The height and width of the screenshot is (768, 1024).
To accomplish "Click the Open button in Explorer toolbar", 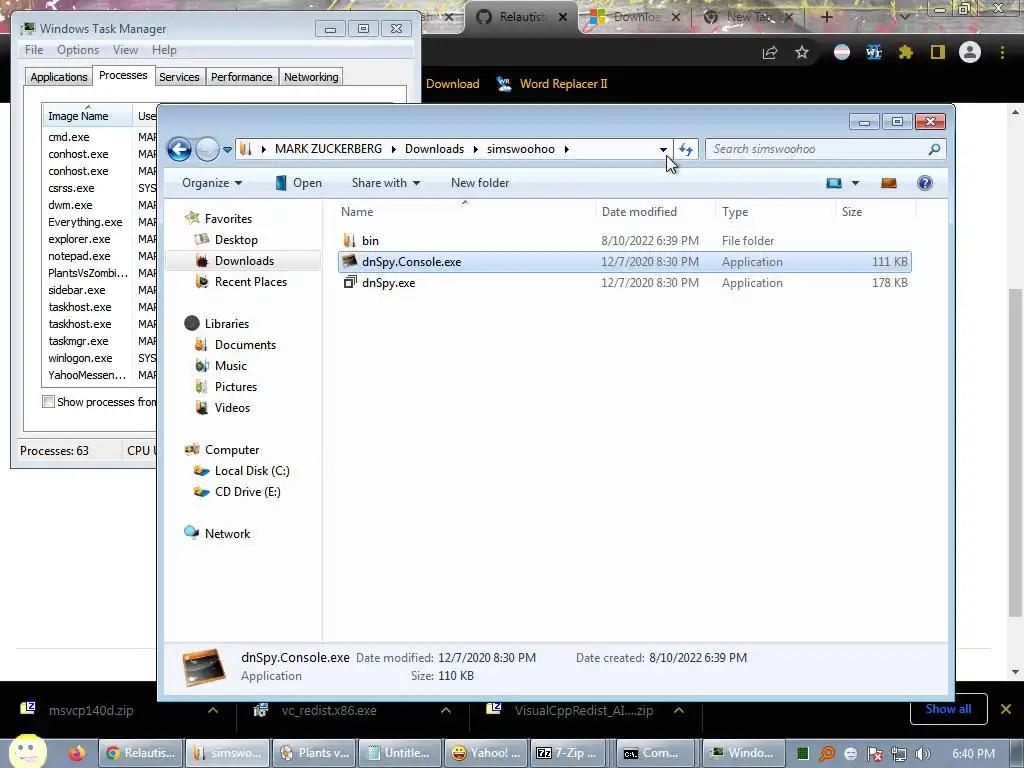I will [x=298, y=183].
